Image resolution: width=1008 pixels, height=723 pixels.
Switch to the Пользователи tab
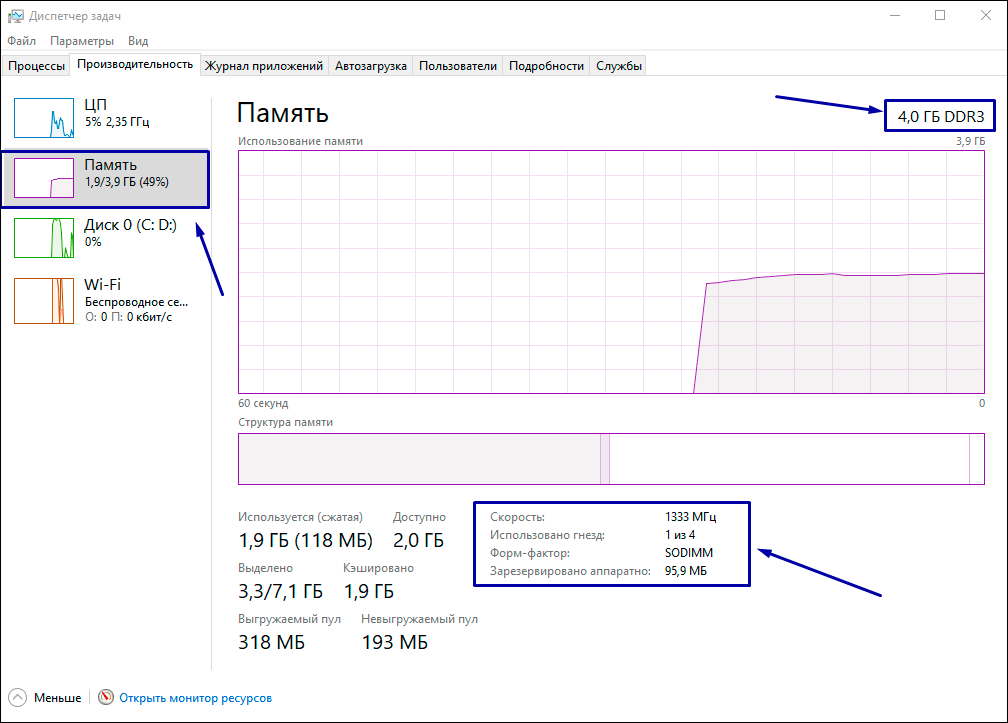coord(457,66)
